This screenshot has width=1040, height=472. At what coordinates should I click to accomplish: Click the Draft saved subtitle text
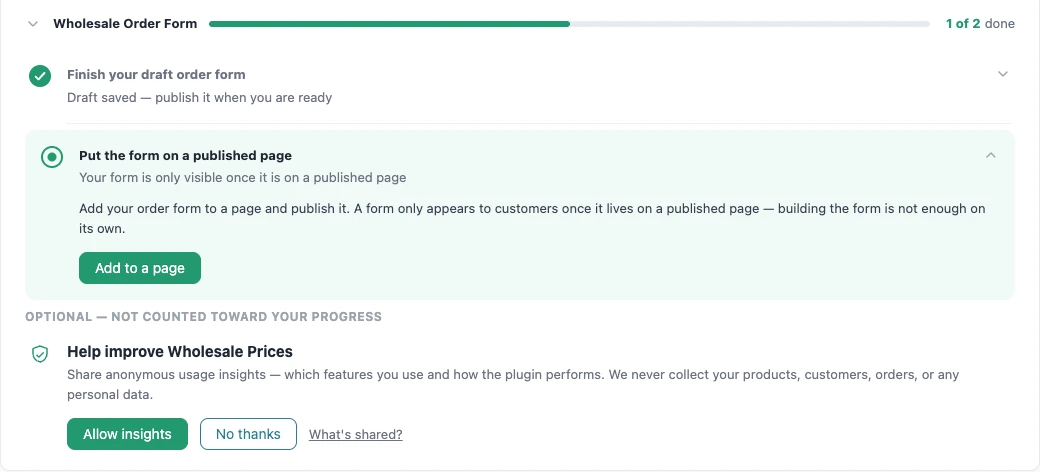200,97
